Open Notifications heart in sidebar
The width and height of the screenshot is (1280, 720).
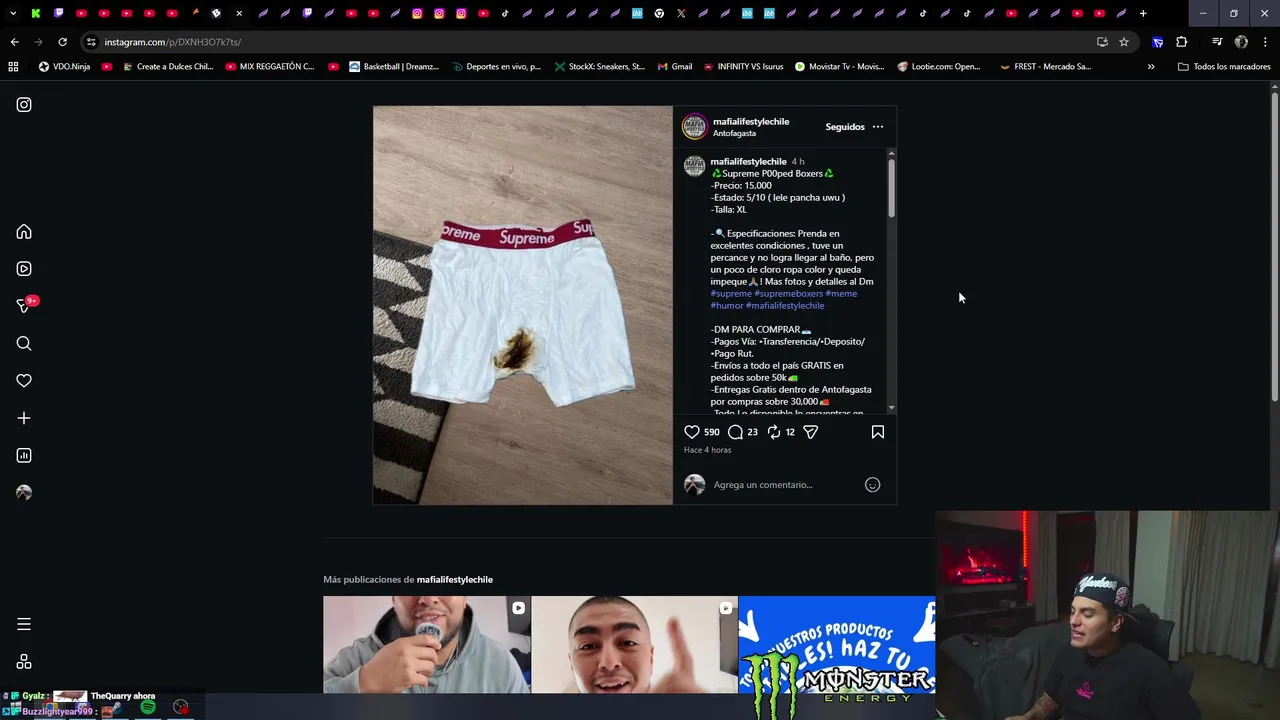[24, 381]
